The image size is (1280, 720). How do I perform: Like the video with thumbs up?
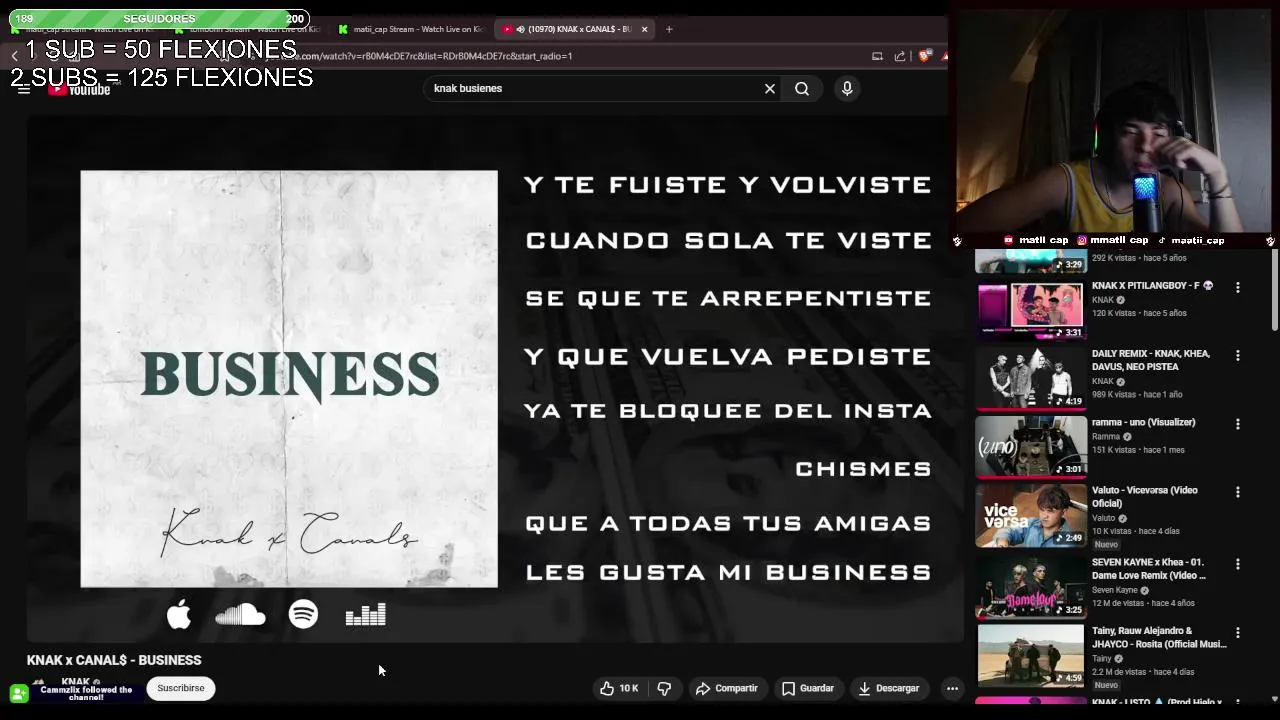(x=607, y=688)
